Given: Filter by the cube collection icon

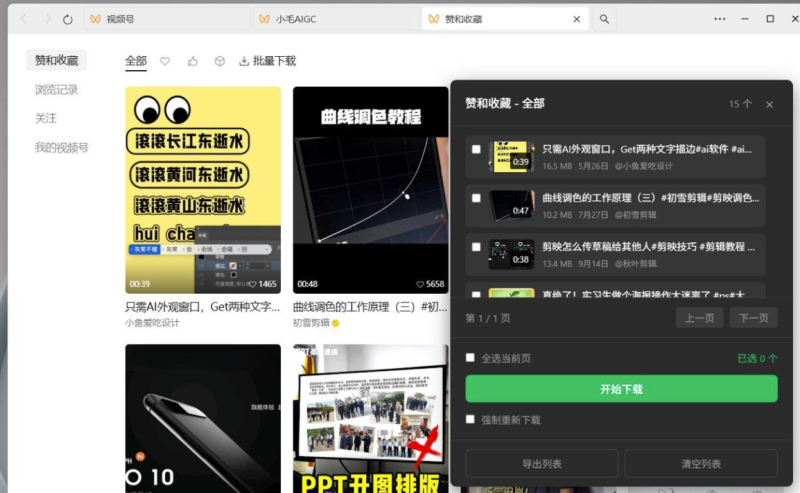Looking at the screenshot, I should [x=219, y=61].
